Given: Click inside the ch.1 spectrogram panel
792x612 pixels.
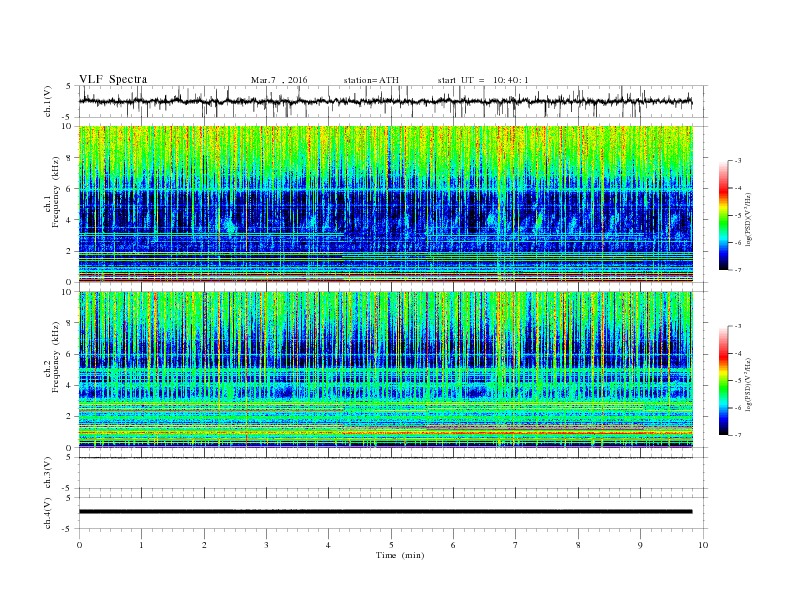Looking at the screenshot, I should [x=386, y=204].
